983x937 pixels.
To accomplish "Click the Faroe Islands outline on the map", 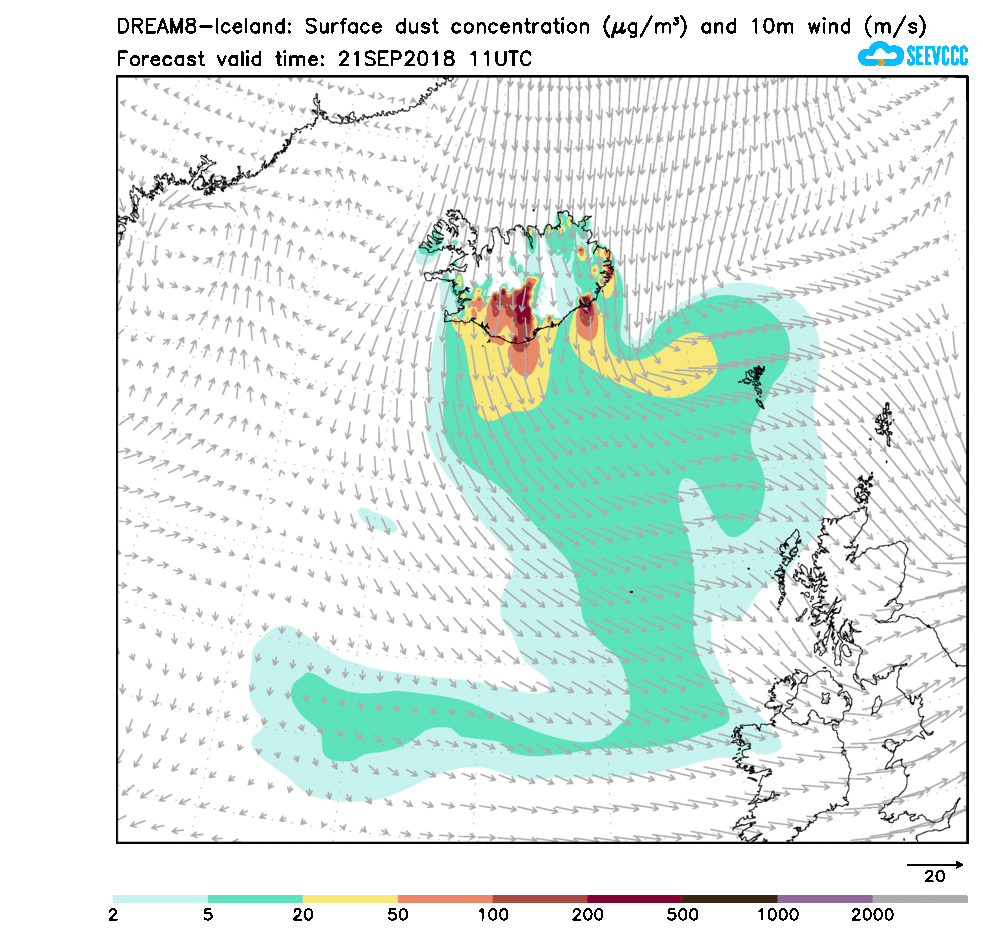I will click(755, 382).
